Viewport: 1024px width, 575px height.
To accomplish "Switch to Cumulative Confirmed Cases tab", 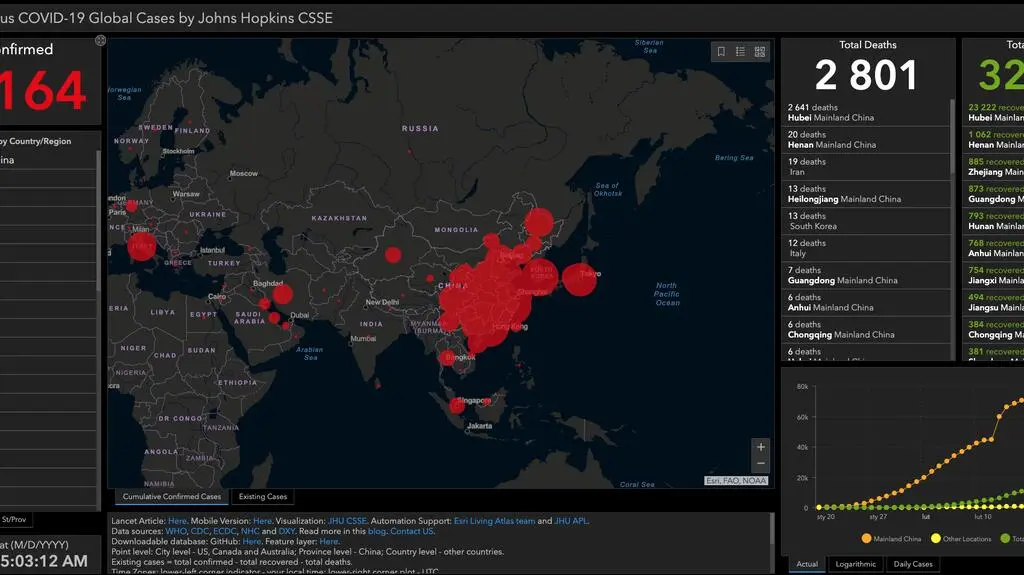I will pyautogui.click(x=172, y=497).
